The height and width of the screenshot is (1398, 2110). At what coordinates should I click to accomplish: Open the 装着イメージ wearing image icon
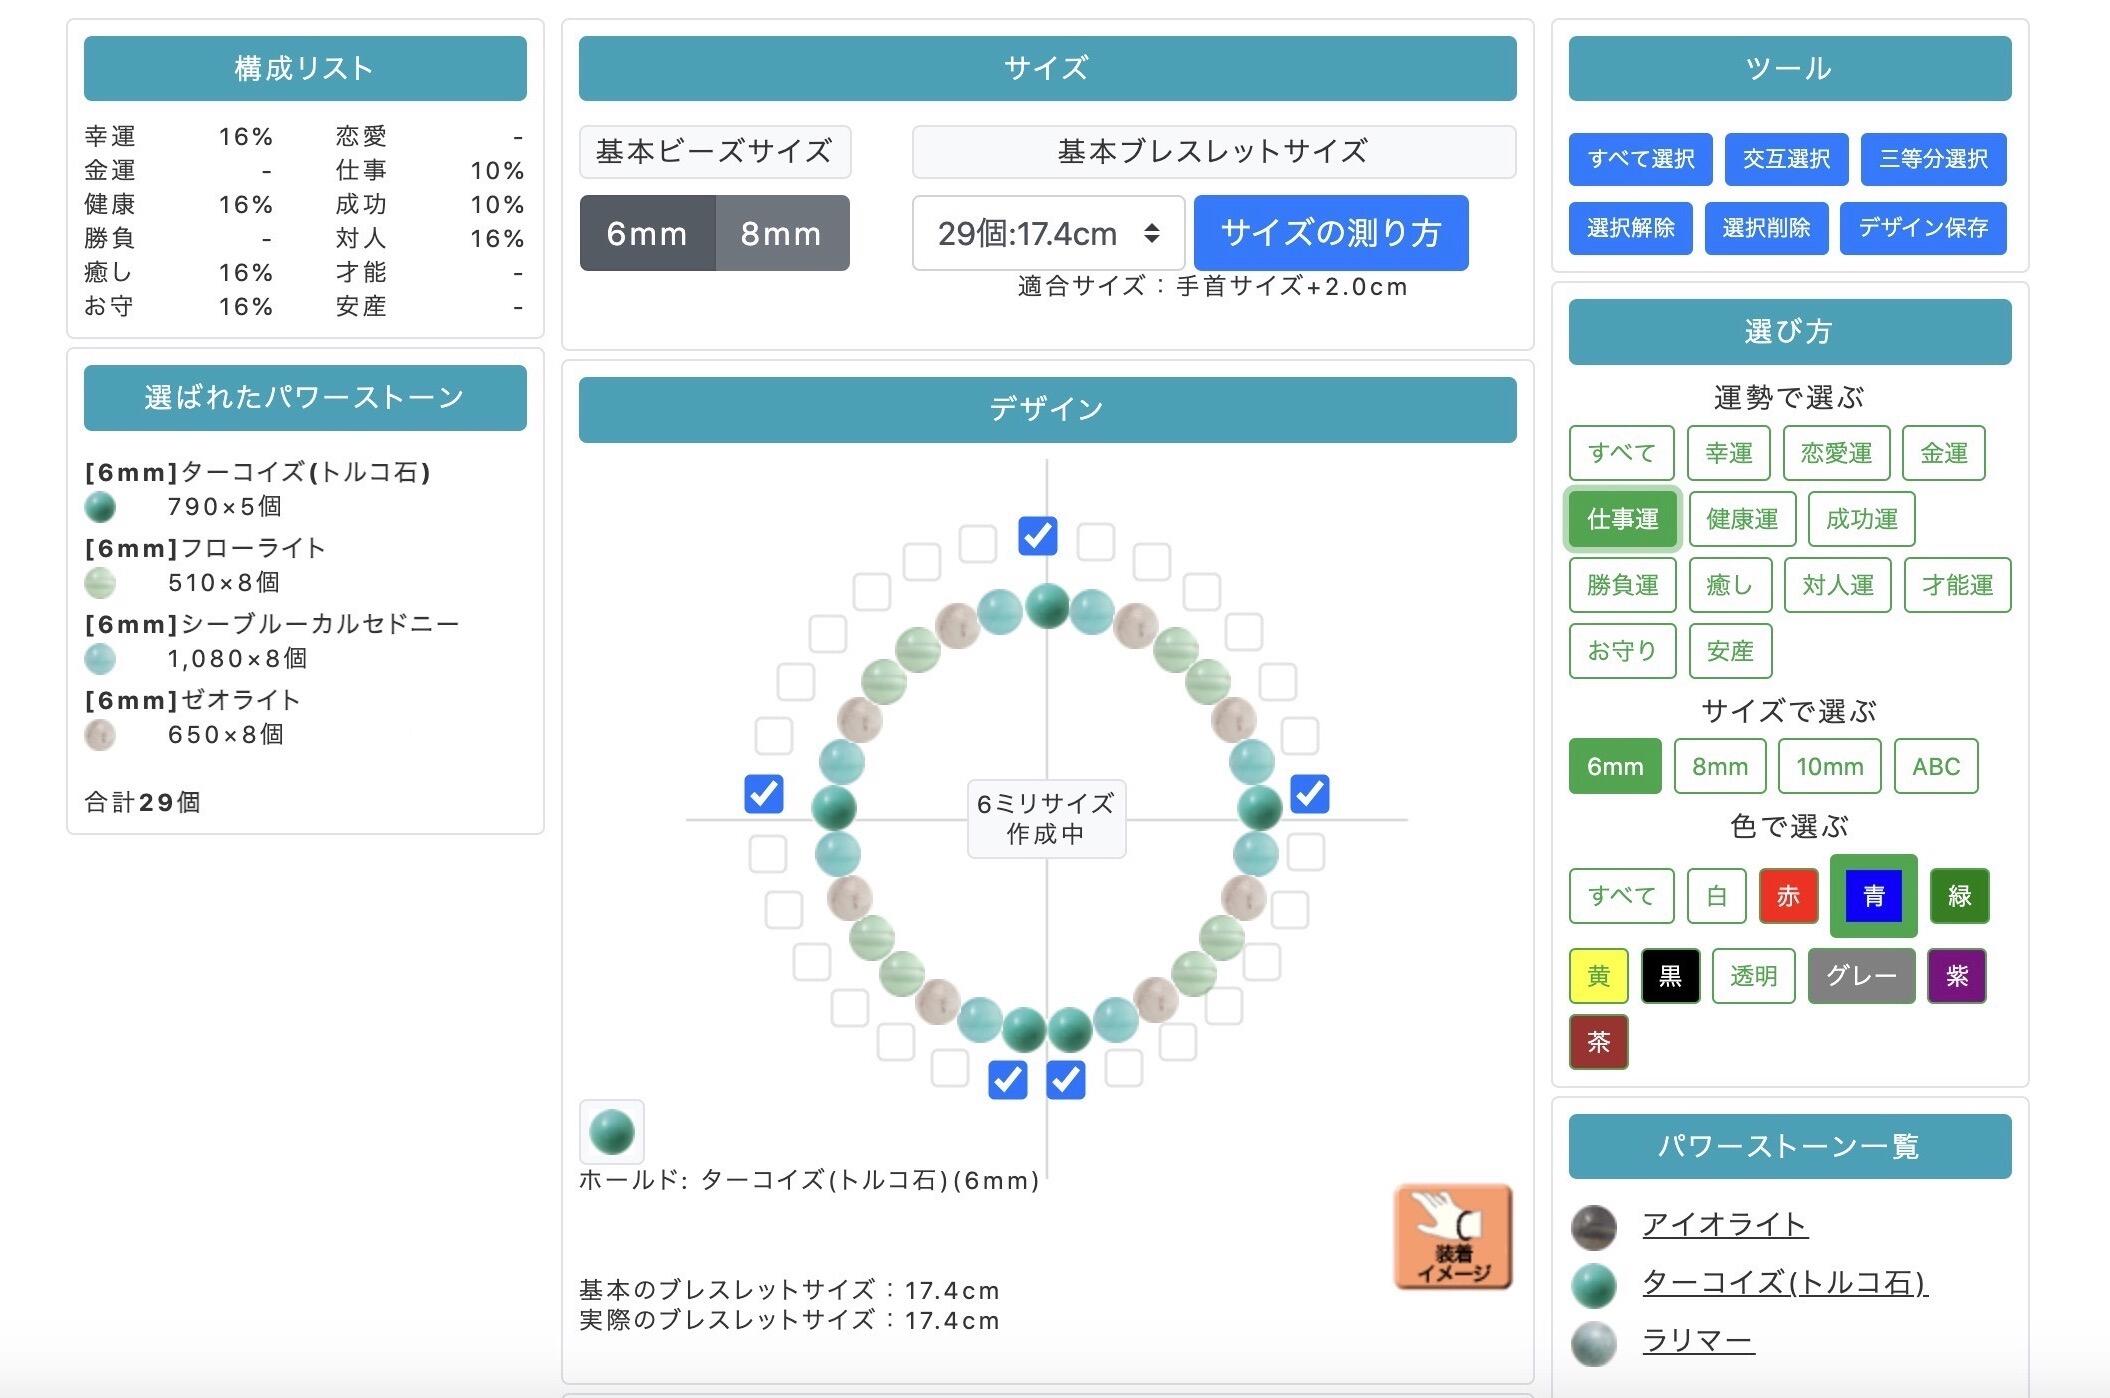(1453, 1240)
